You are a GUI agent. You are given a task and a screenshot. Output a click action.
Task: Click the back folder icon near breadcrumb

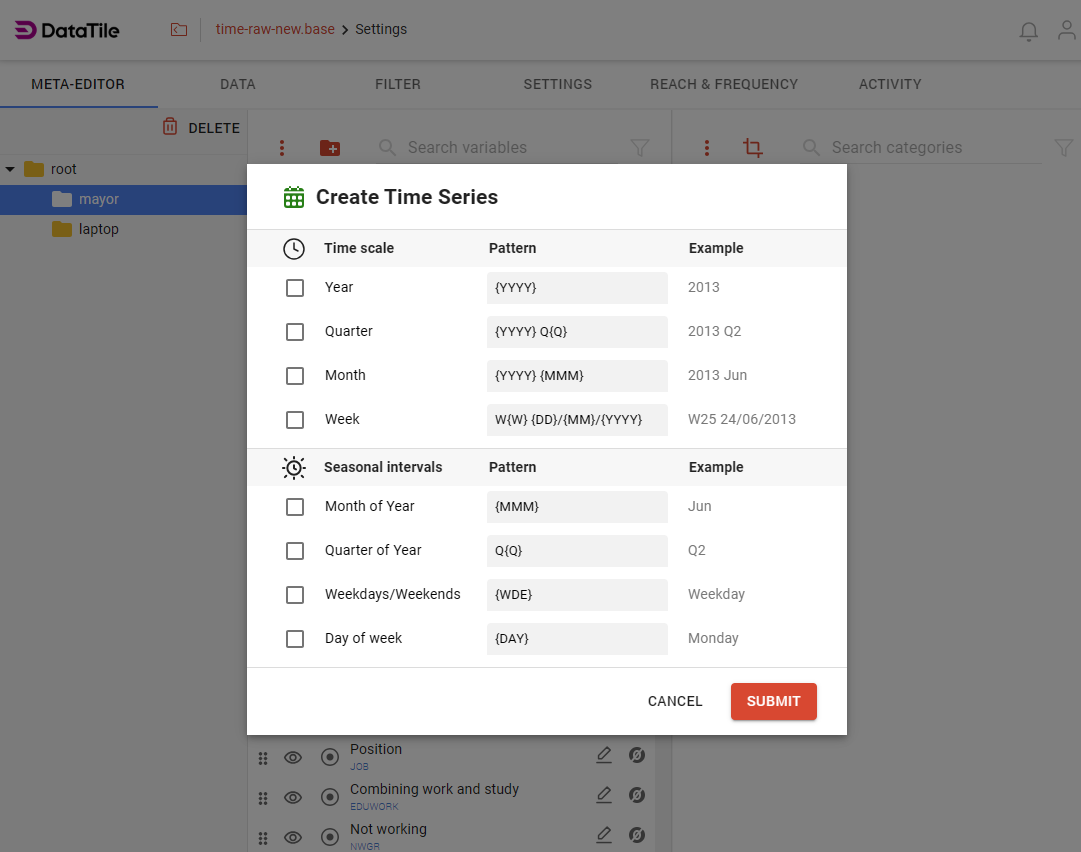click(179, 30)
